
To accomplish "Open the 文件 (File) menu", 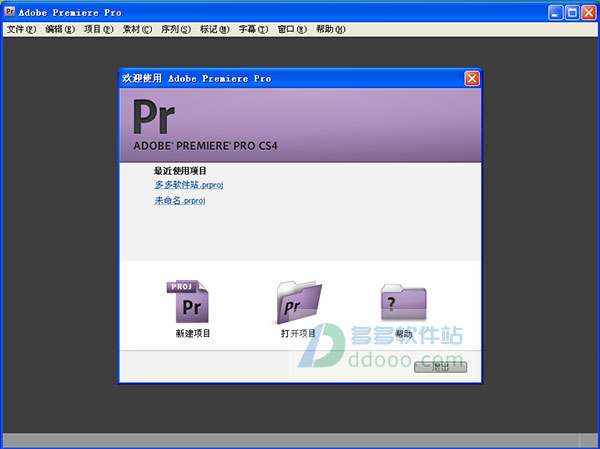I will click(x=21, y=29).
